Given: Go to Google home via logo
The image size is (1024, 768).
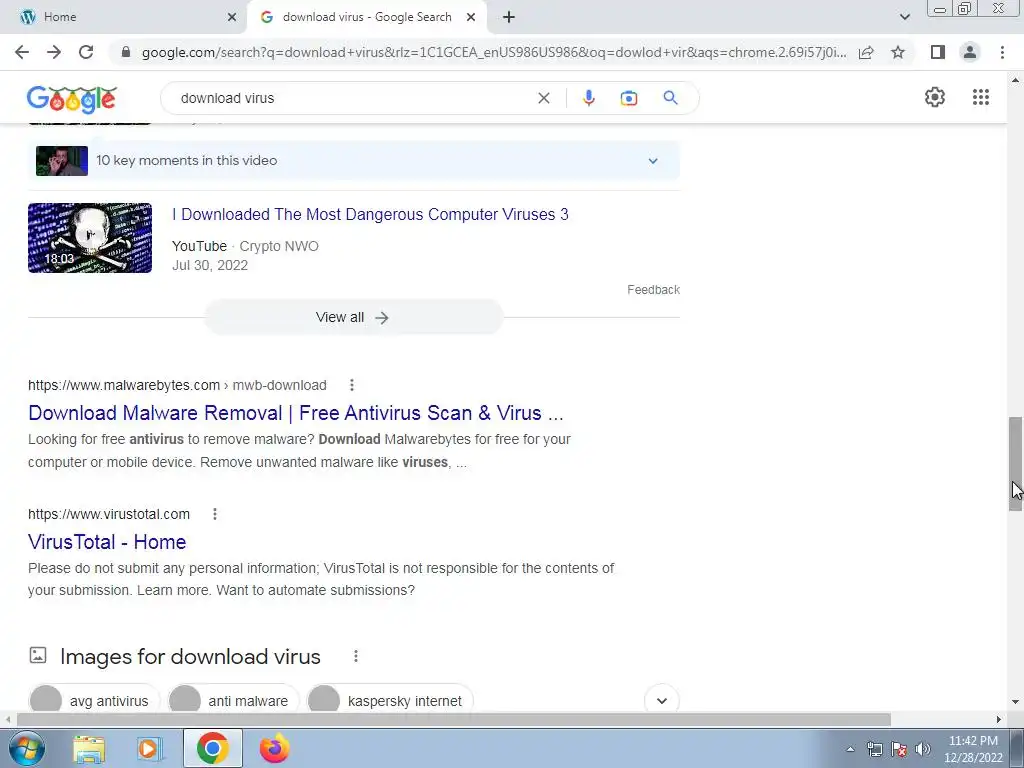Looking at the screenshot, I should (x=72, y=99).
